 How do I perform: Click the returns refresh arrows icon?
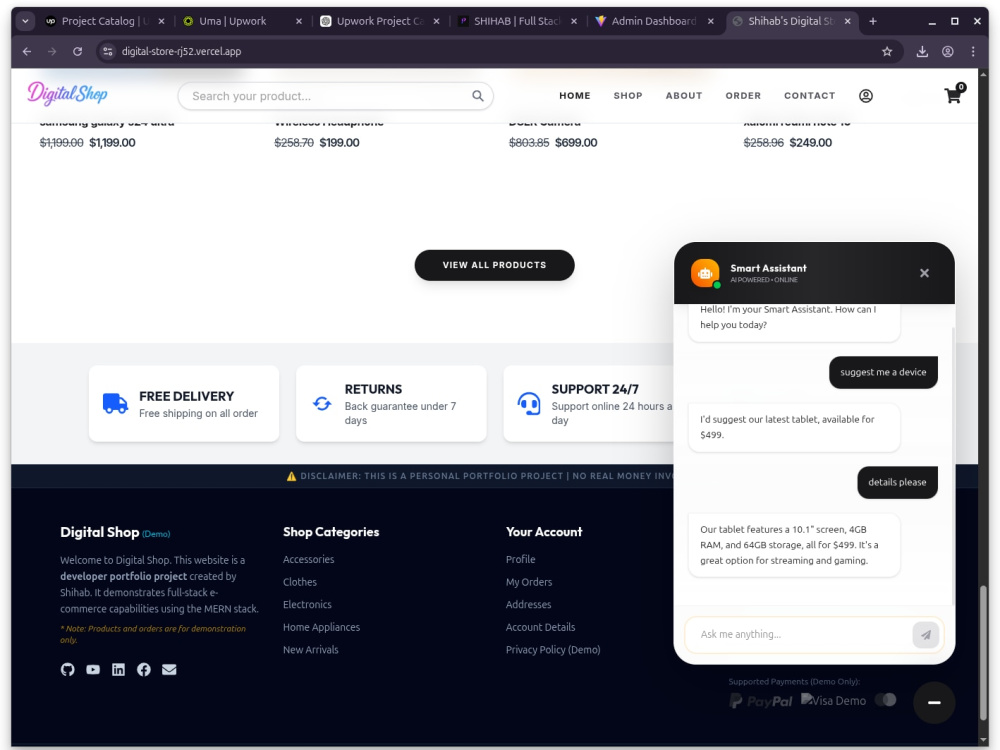click(x=322, y=403)
